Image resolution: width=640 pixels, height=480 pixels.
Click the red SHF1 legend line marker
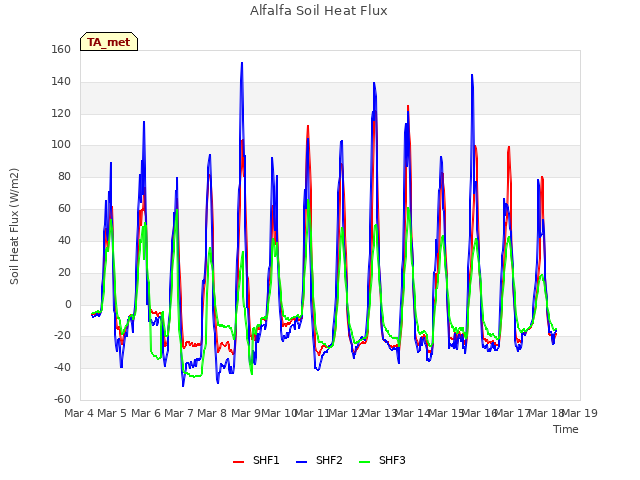[238, 461]
